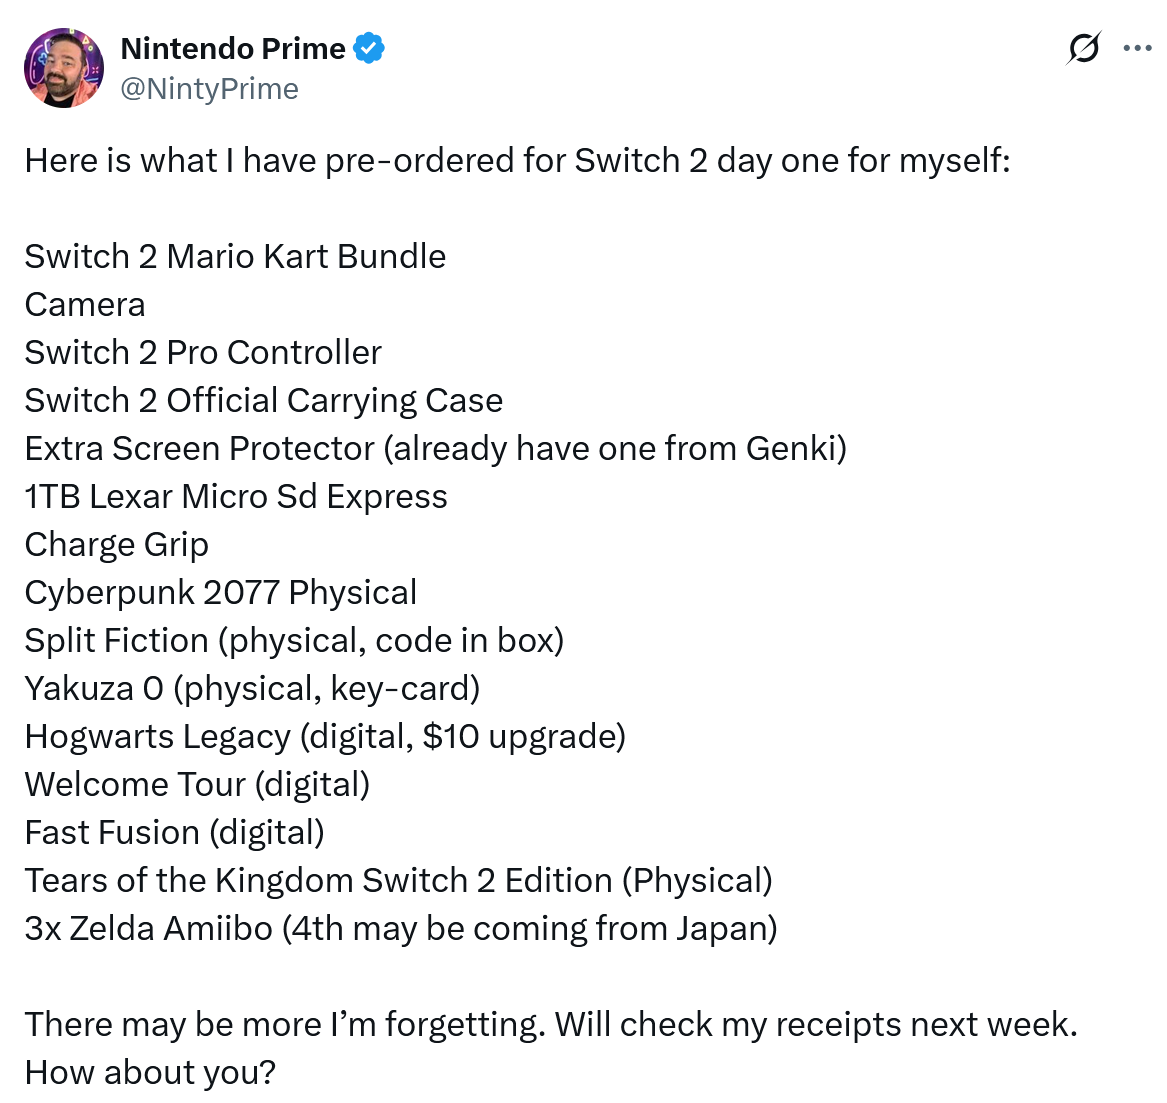Click the "Switch 2 Official Carrying Case" text
Image resolution: width=1167 pixels, height=1103 pixels.
[263, 400]
